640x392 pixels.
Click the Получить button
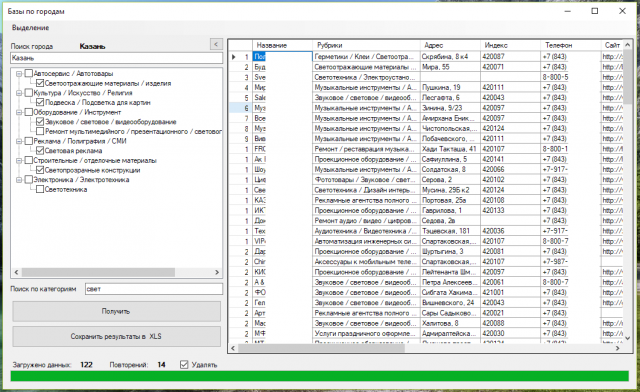click(116, 312)
